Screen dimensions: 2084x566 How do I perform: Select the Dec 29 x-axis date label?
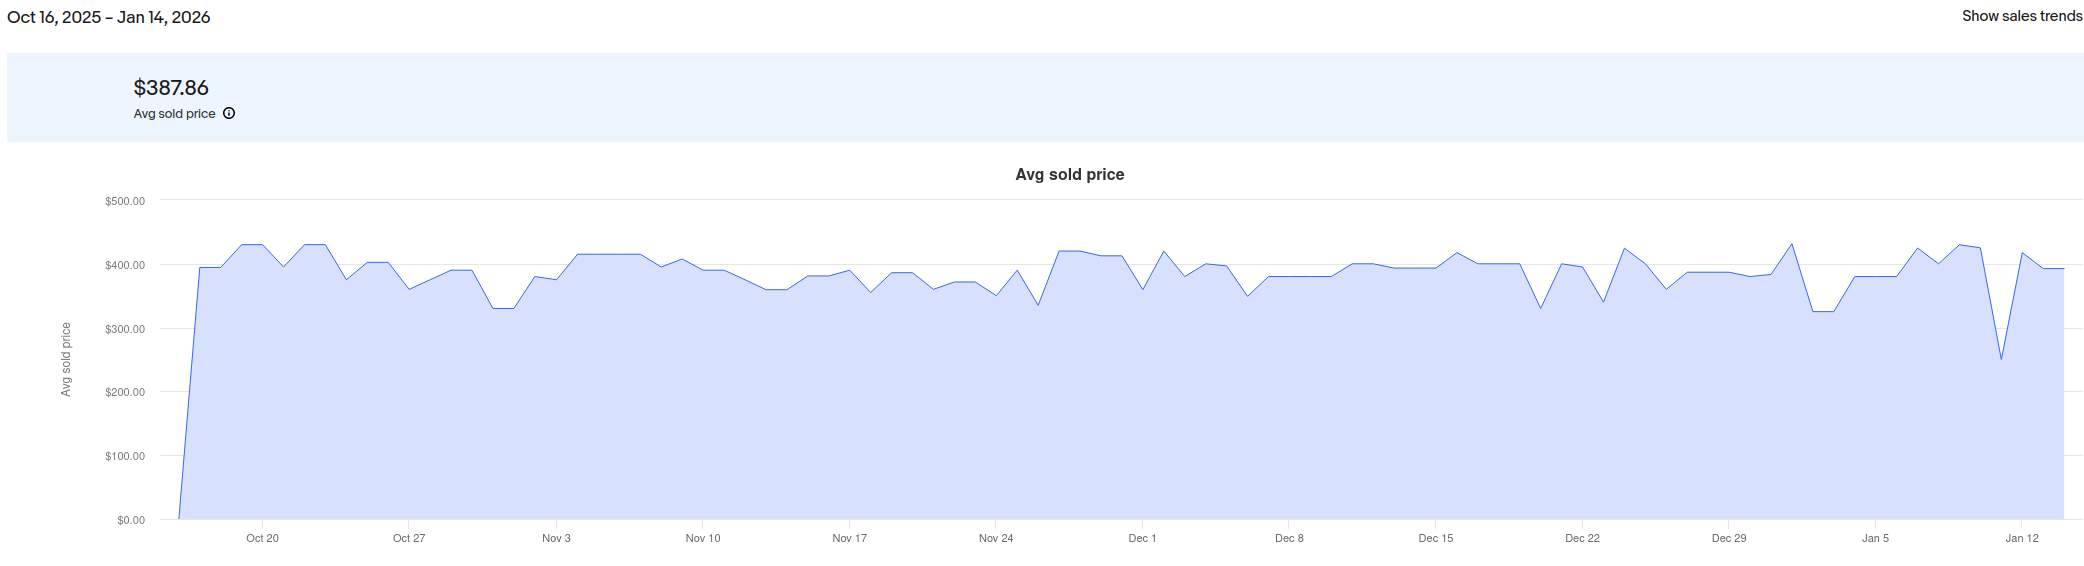point(1728,538)
